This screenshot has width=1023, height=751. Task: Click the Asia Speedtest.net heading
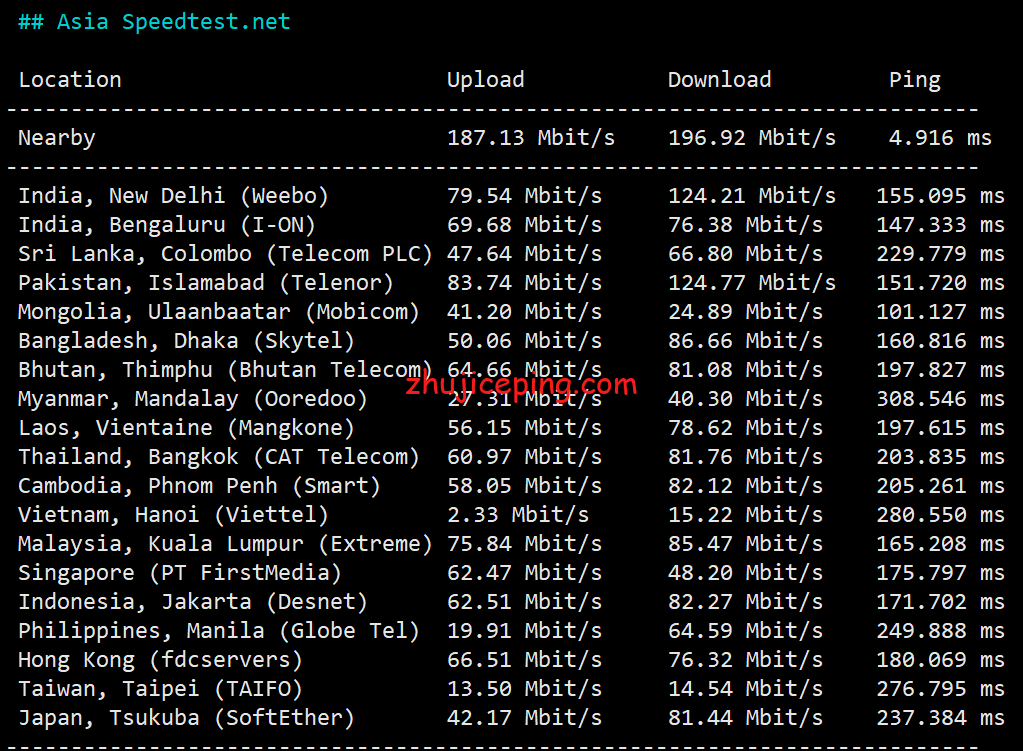[154, 22]
